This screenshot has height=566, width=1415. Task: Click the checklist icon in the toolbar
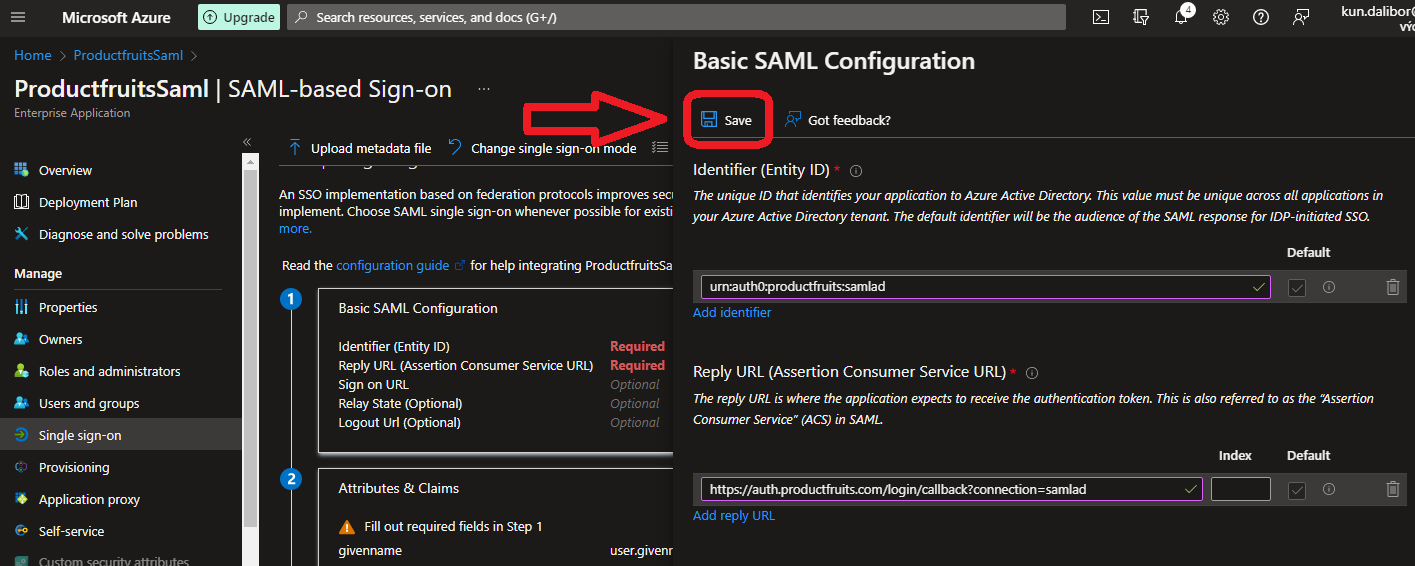click(660, 148)
